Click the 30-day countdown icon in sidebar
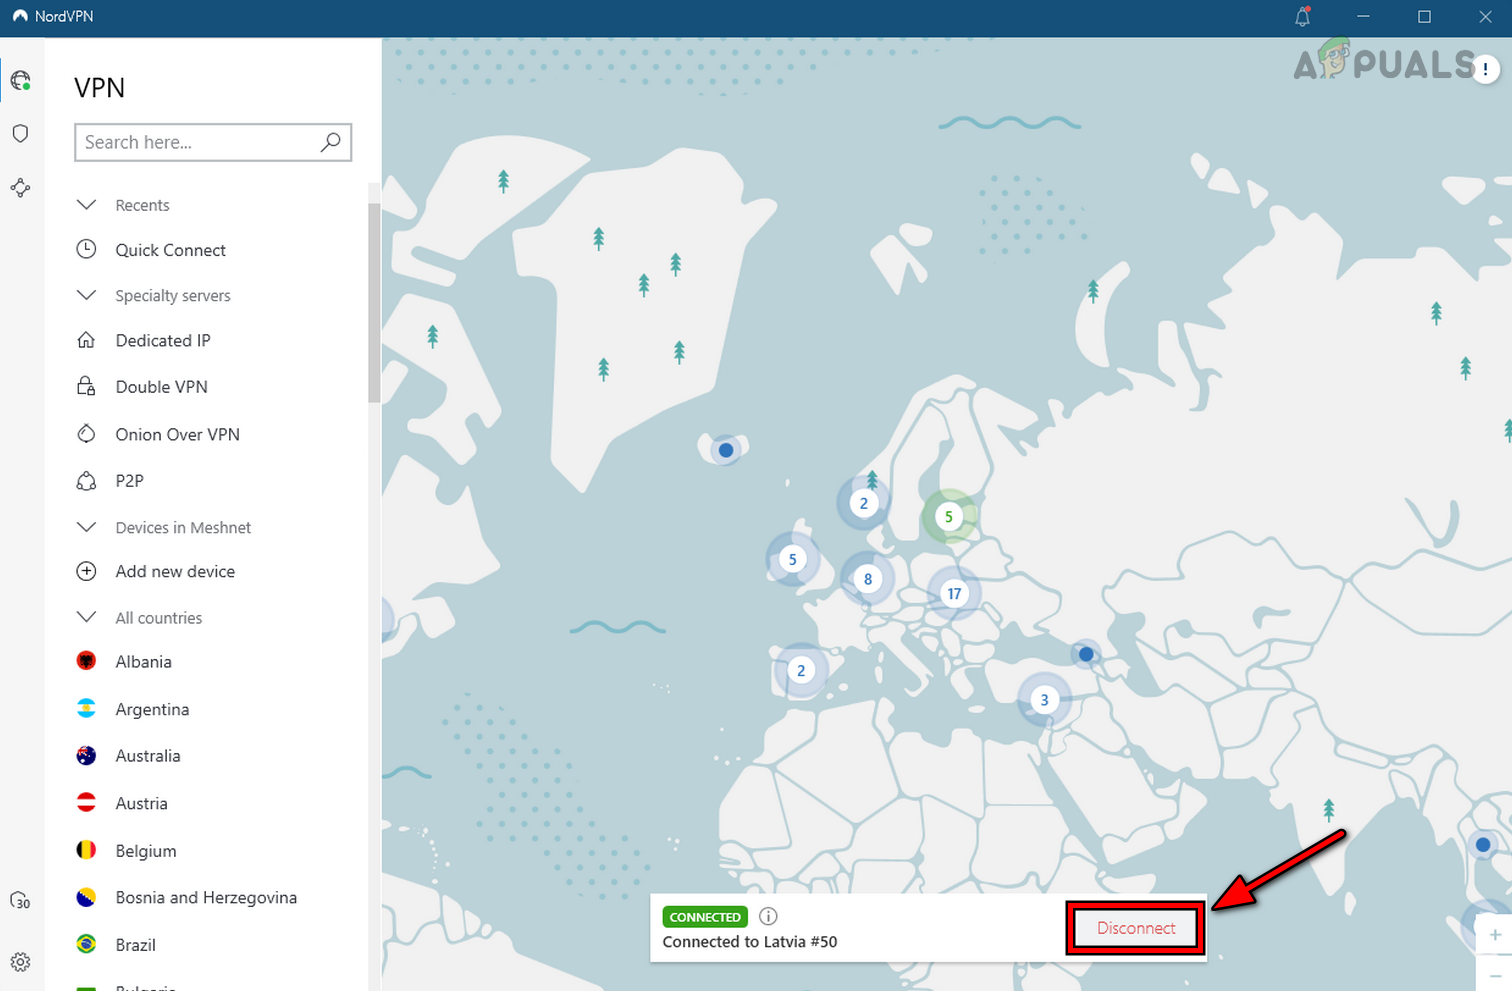The image size is (1512, 991). point(20,901)
